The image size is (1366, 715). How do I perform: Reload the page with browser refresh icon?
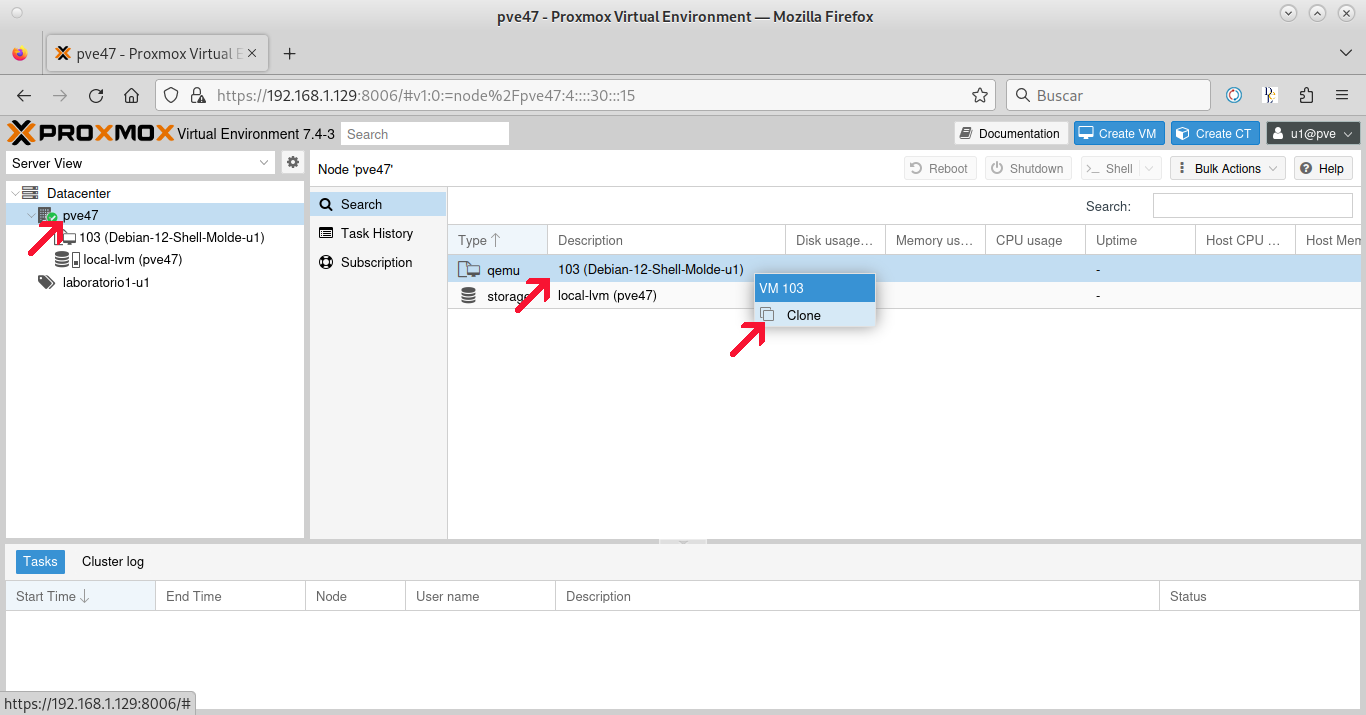[96, 96]
